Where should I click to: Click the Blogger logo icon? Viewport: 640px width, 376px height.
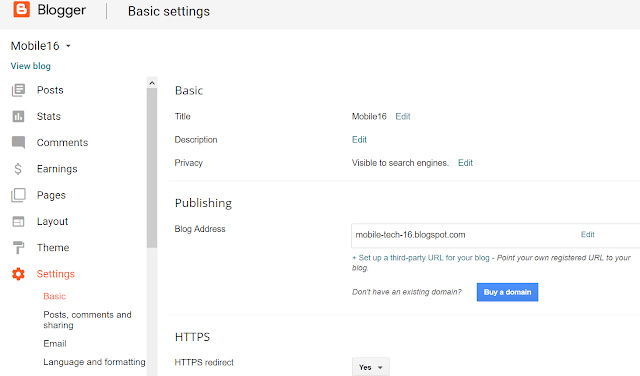point(22,9)
